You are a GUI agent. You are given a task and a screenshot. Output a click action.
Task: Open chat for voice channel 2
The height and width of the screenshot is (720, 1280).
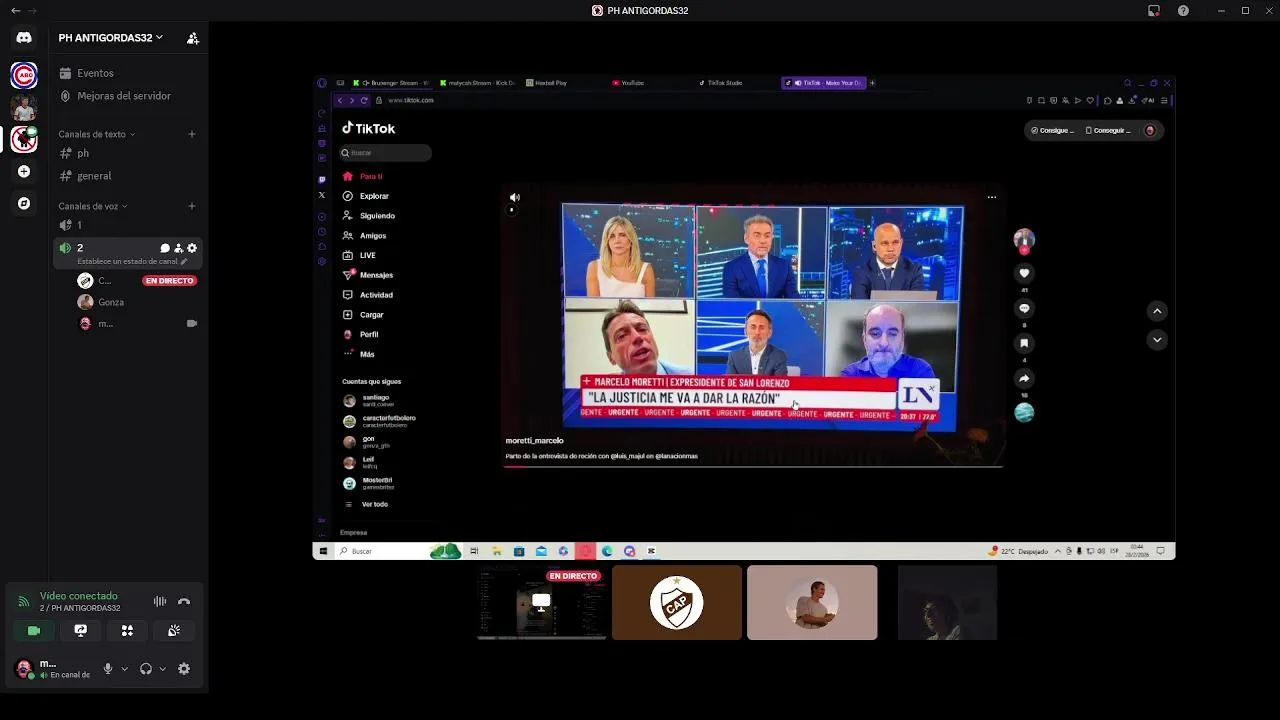[x=165, y=248]
